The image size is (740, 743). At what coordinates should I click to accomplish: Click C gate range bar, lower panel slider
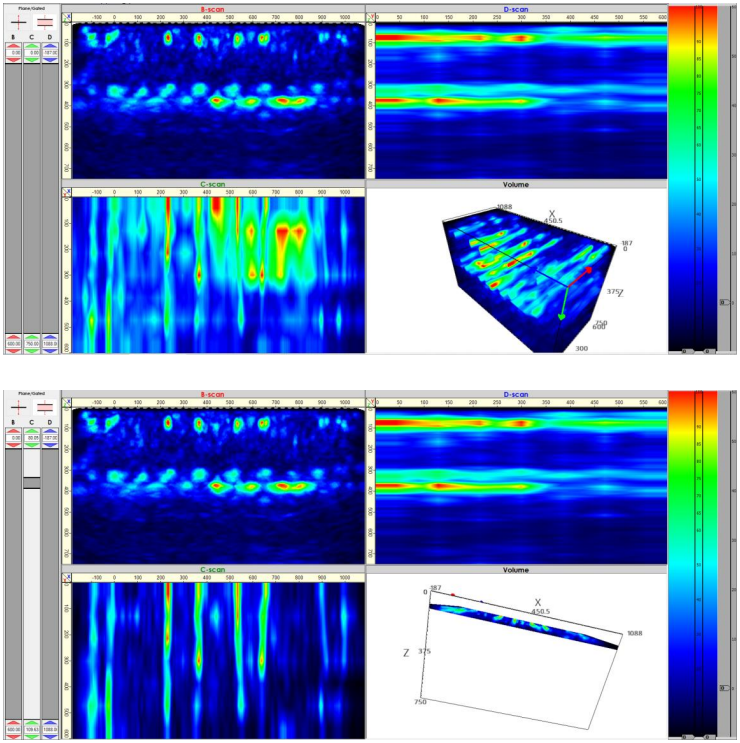tap(32, 483)
